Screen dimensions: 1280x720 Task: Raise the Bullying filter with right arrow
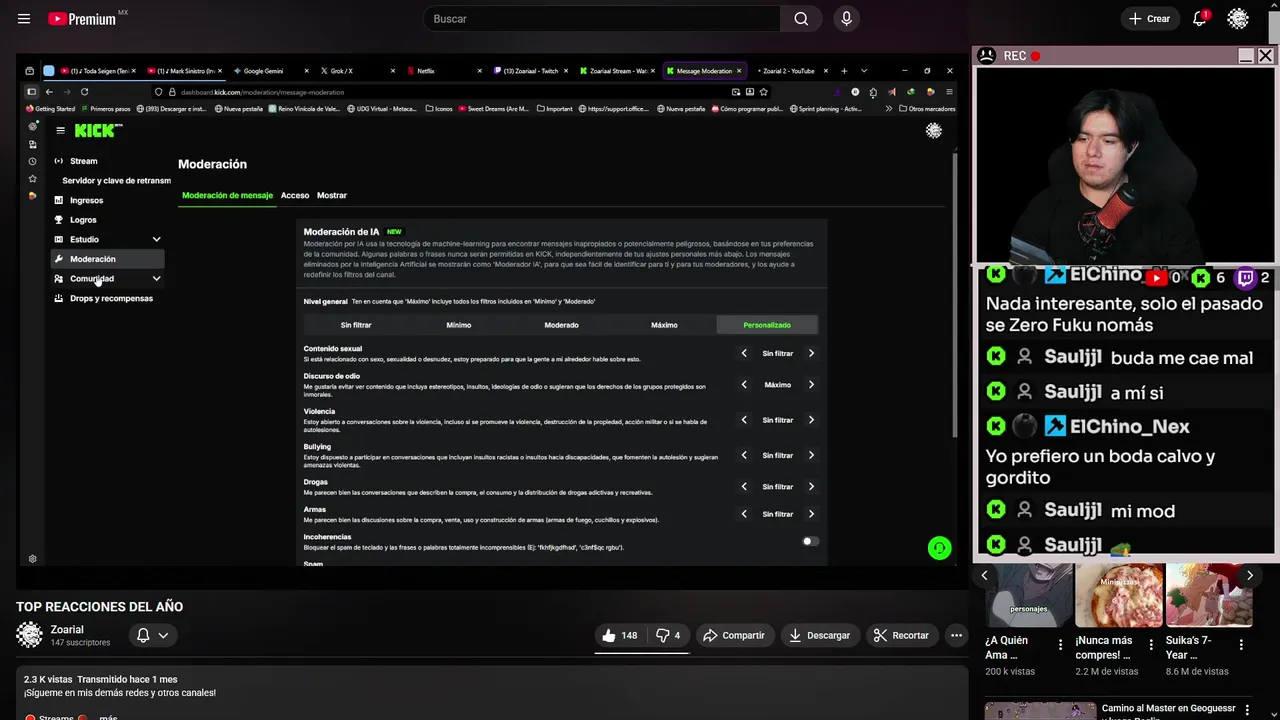point(811,455)
